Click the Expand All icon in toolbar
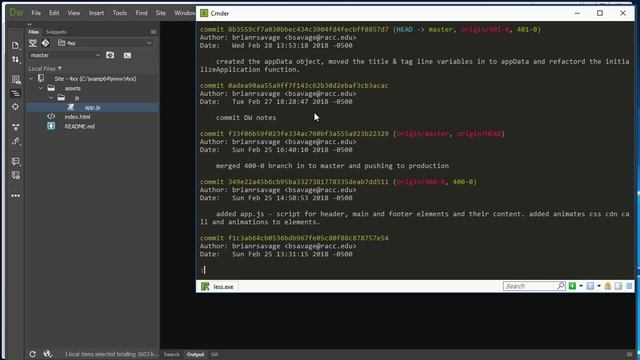This screenshot has height=360, width=640. 16,127
